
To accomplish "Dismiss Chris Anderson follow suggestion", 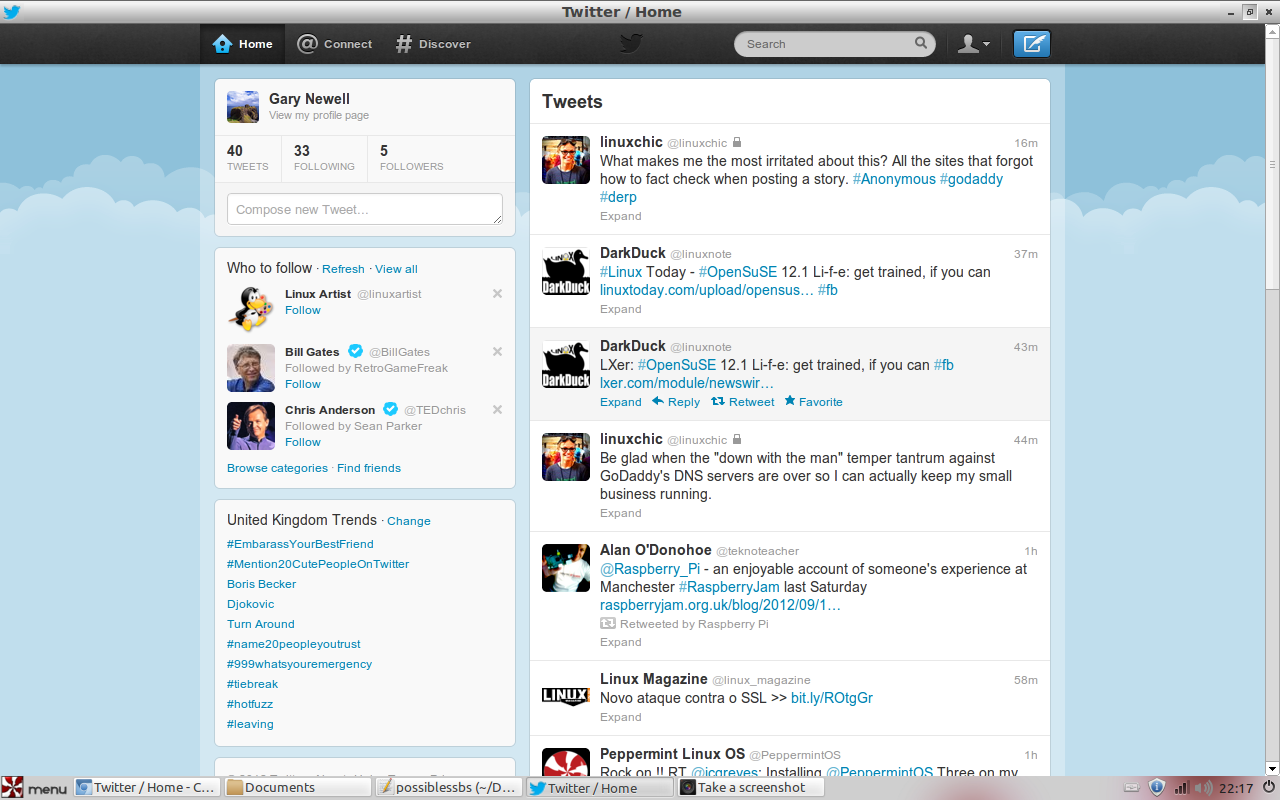I will click(497, 409).
